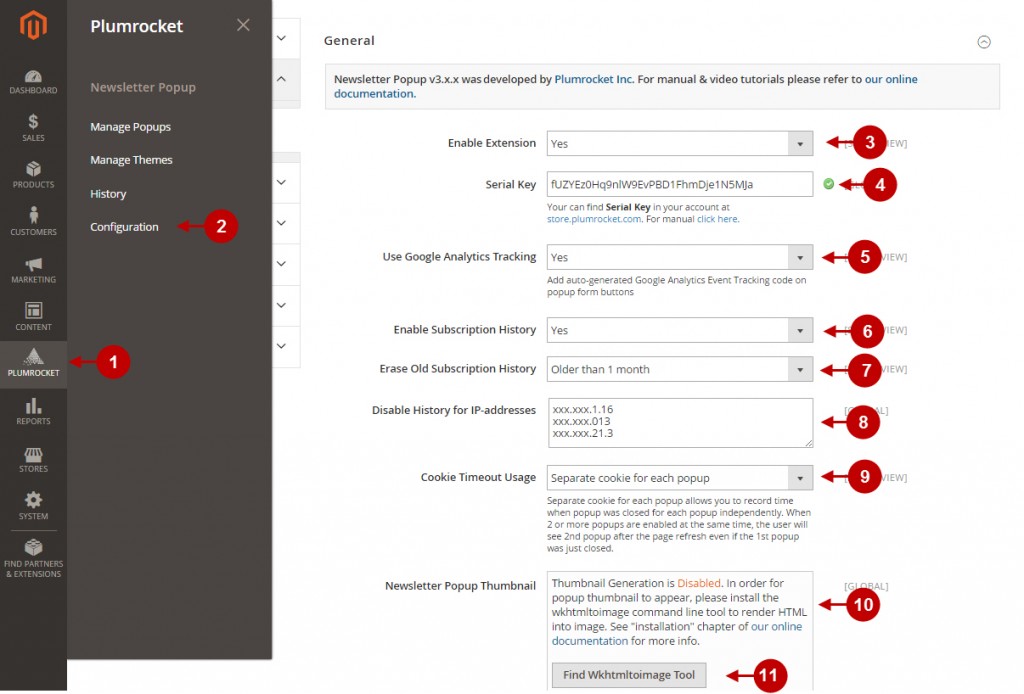The image size is (1024, 694).
Task: Open the Cookie Timeout Usage dropdown
Action: coord(679,477)
